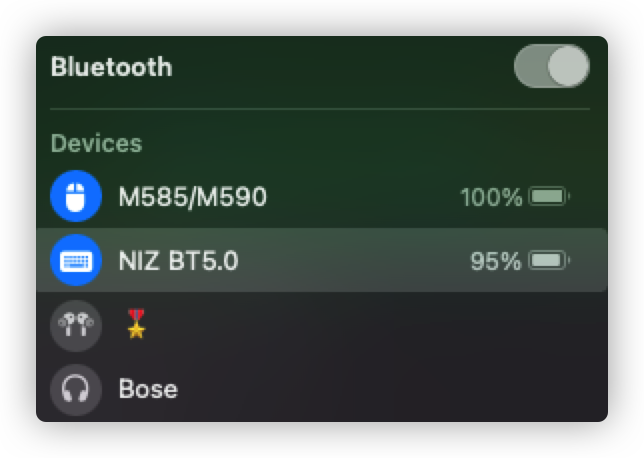
Task: Click the battery icon next to 100%
Action: (x=549, y=197)
